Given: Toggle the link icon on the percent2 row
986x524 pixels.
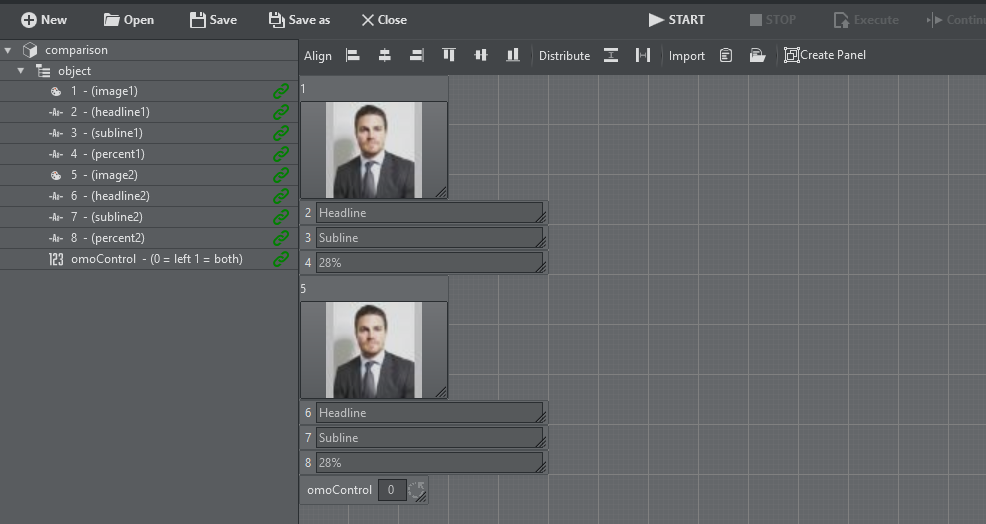Looking at the screenshot, I should [x=281, y=238].
